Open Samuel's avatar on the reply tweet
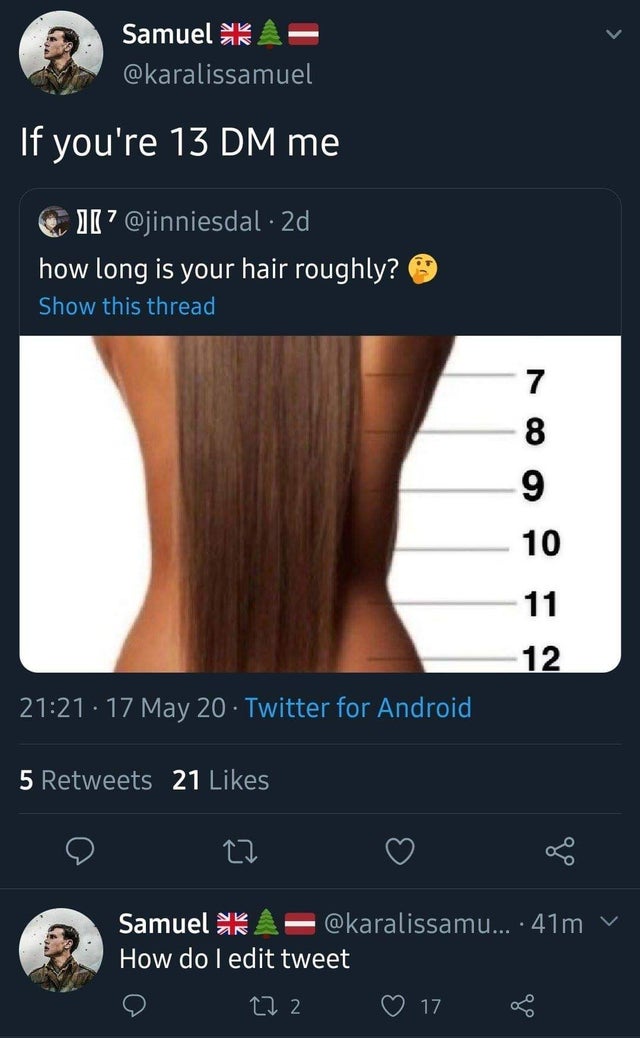This screenshot has width=640, height=1038. click(x=61, y=949)
